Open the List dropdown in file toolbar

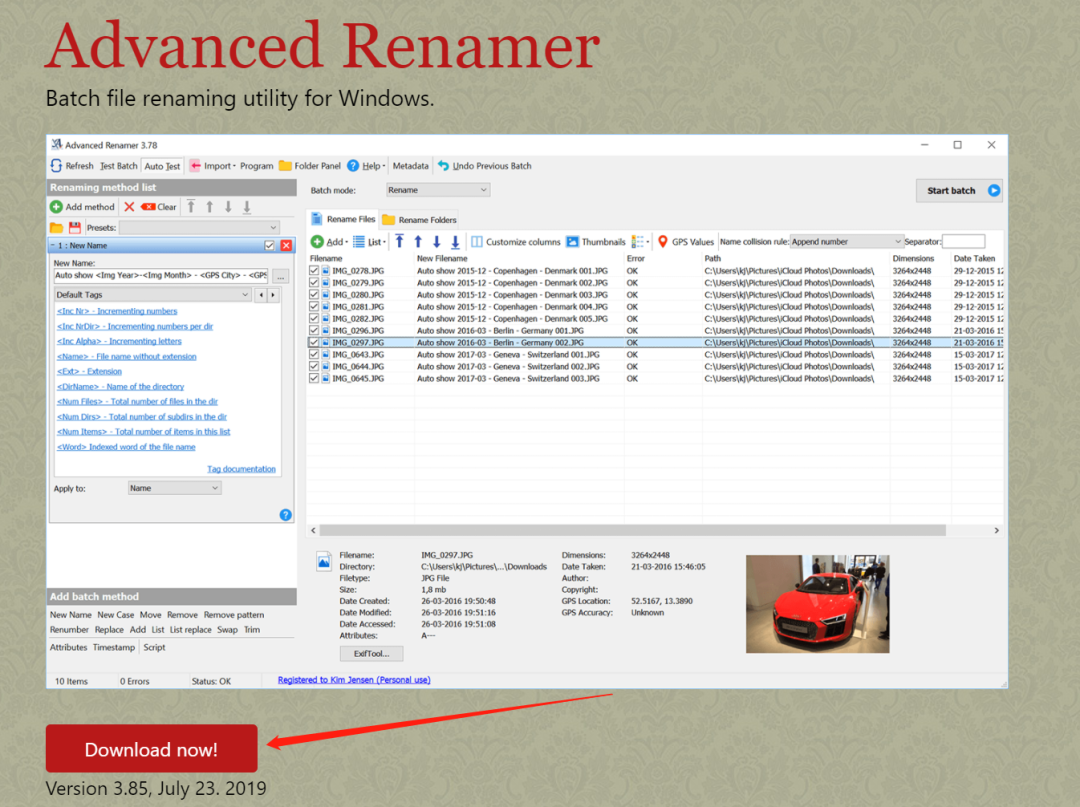point(369,242)
